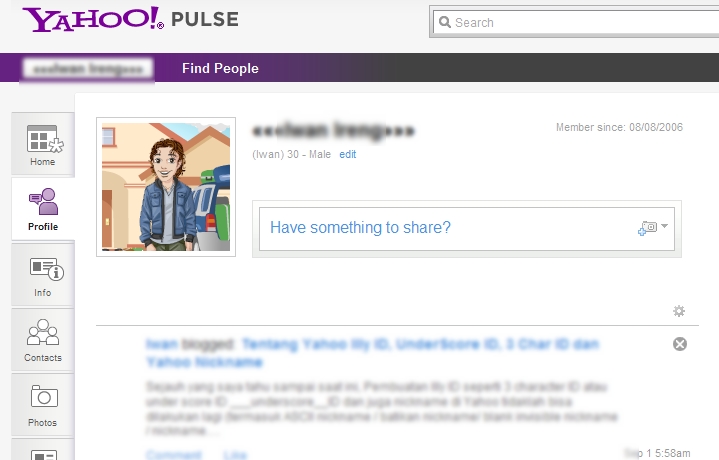The image size is (719, 460).
Task: Focus the Search input field
Action: click(575, 22)
